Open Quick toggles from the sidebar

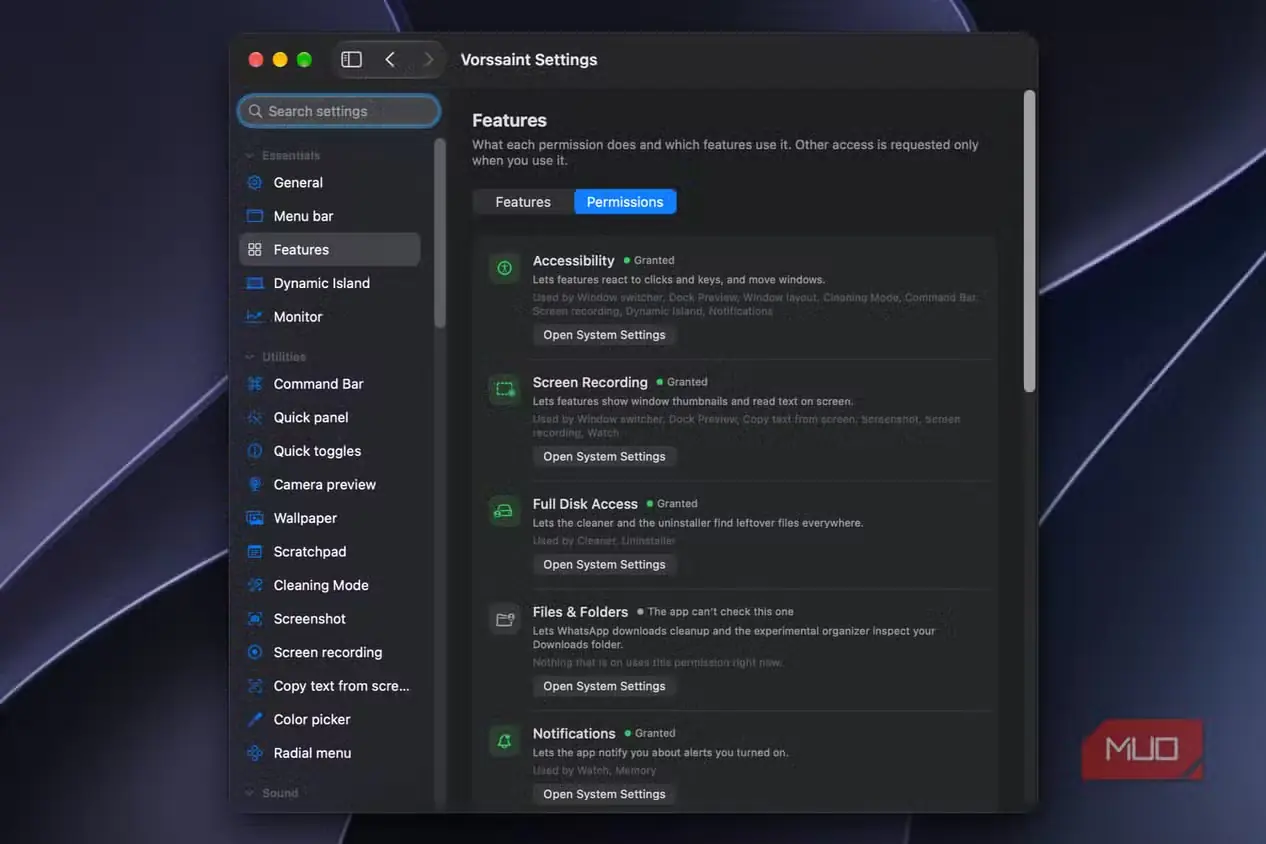(x=330, y=451)
